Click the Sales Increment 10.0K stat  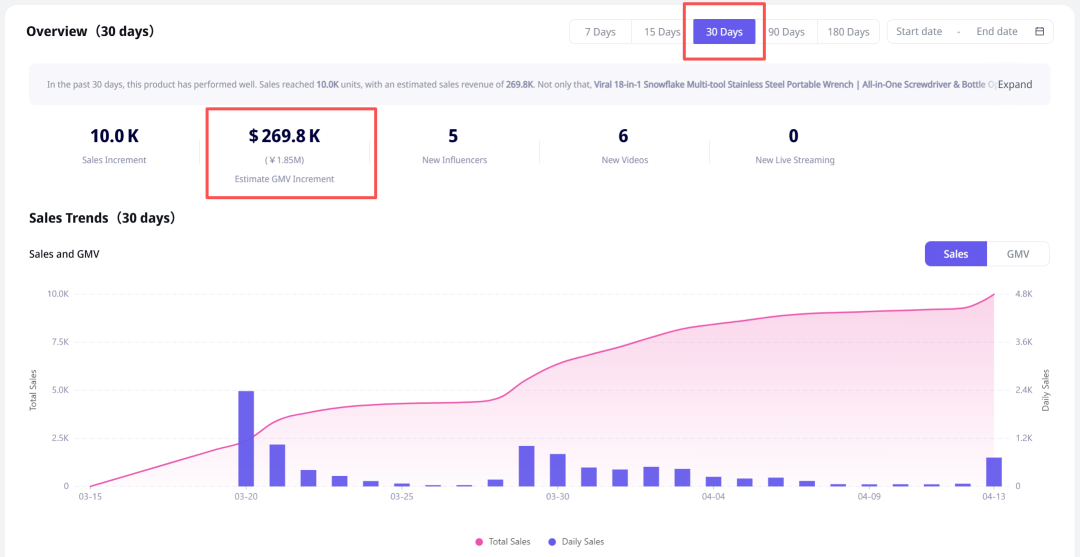(x=114, y=145)
